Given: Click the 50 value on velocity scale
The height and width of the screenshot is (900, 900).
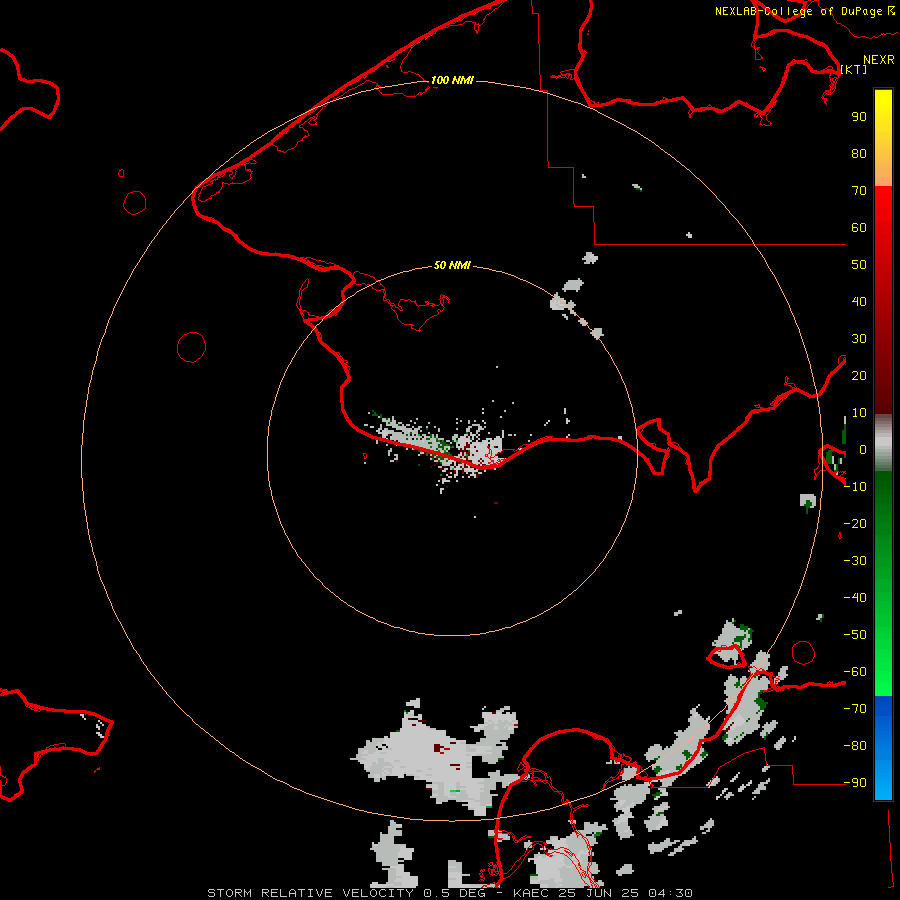Looking at the screenshot, I should 859,265.
